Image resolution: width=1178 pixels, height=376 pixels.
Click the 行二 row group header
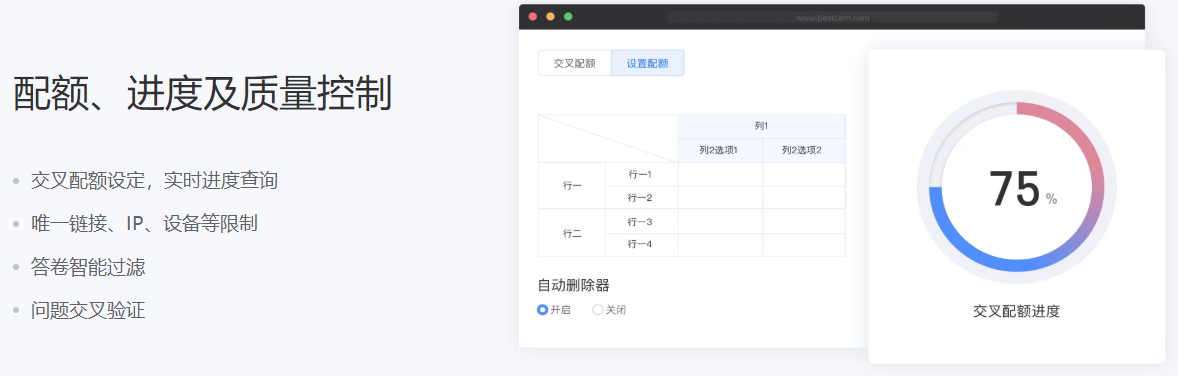[x=572, y=233]
